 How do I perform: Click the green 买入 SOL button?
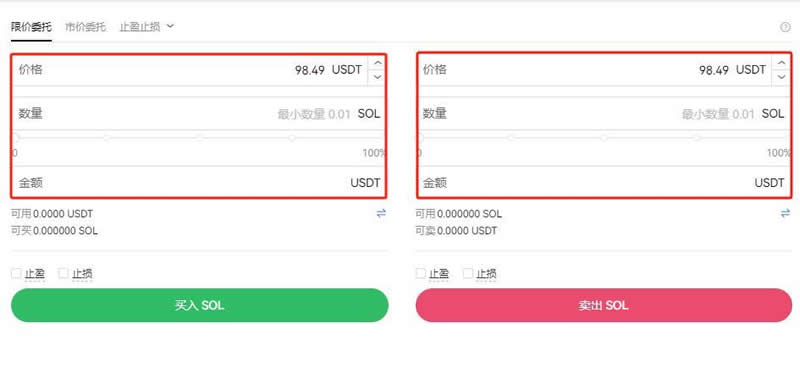[x=199, y=305]
